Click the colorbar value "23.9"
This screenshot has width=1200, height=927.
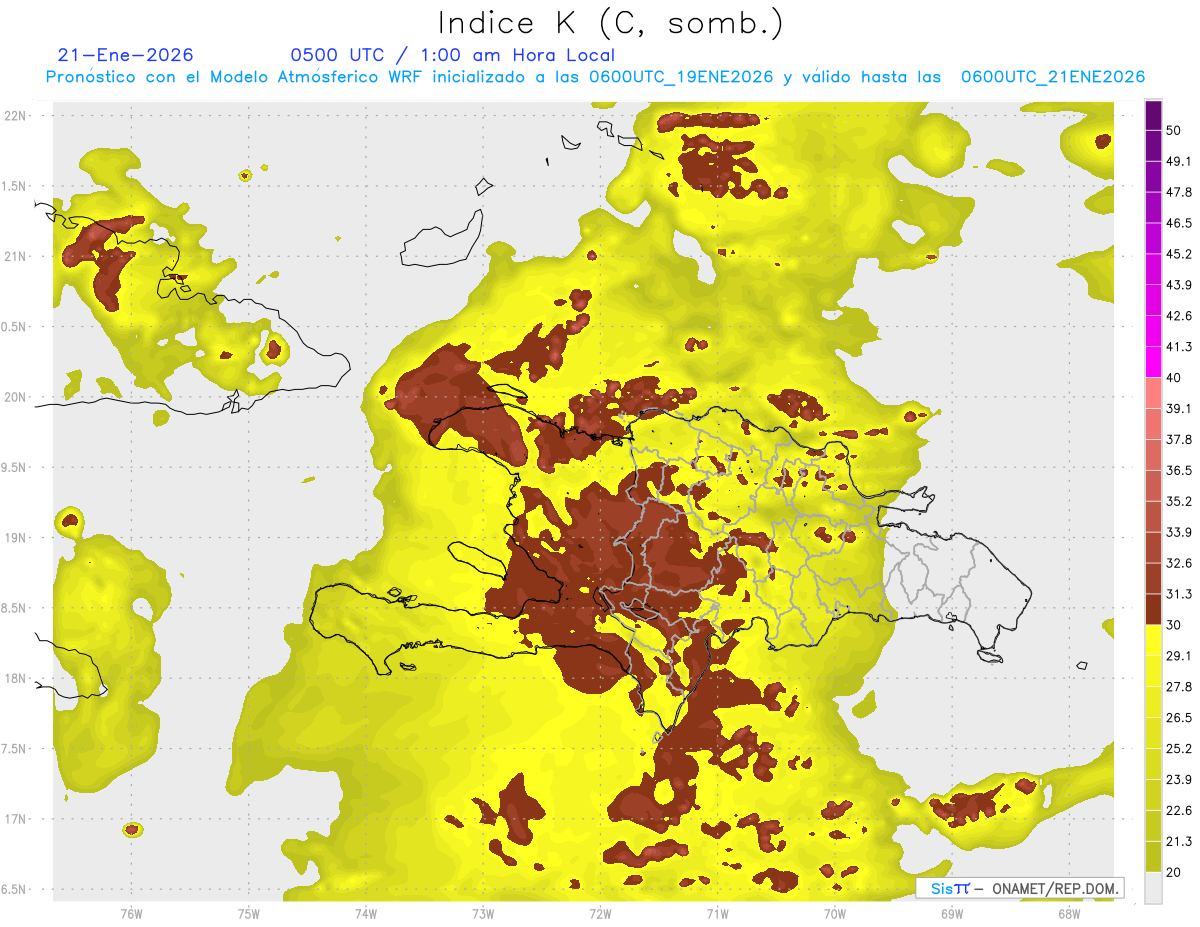[x=1178, y=780]
